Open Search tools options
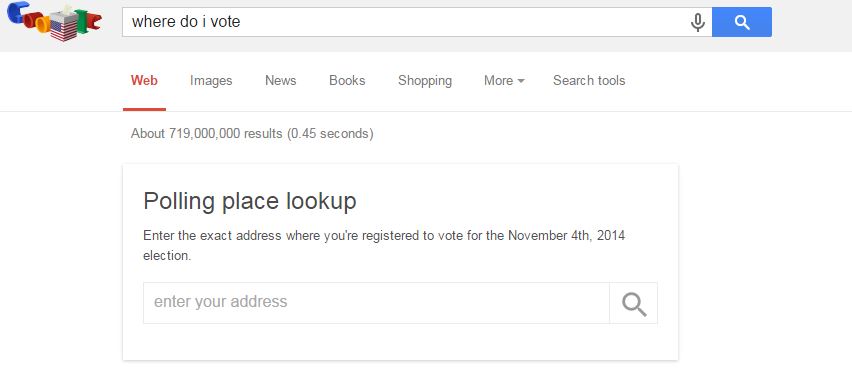Screen dimensions: 852x375 [589, 80]
